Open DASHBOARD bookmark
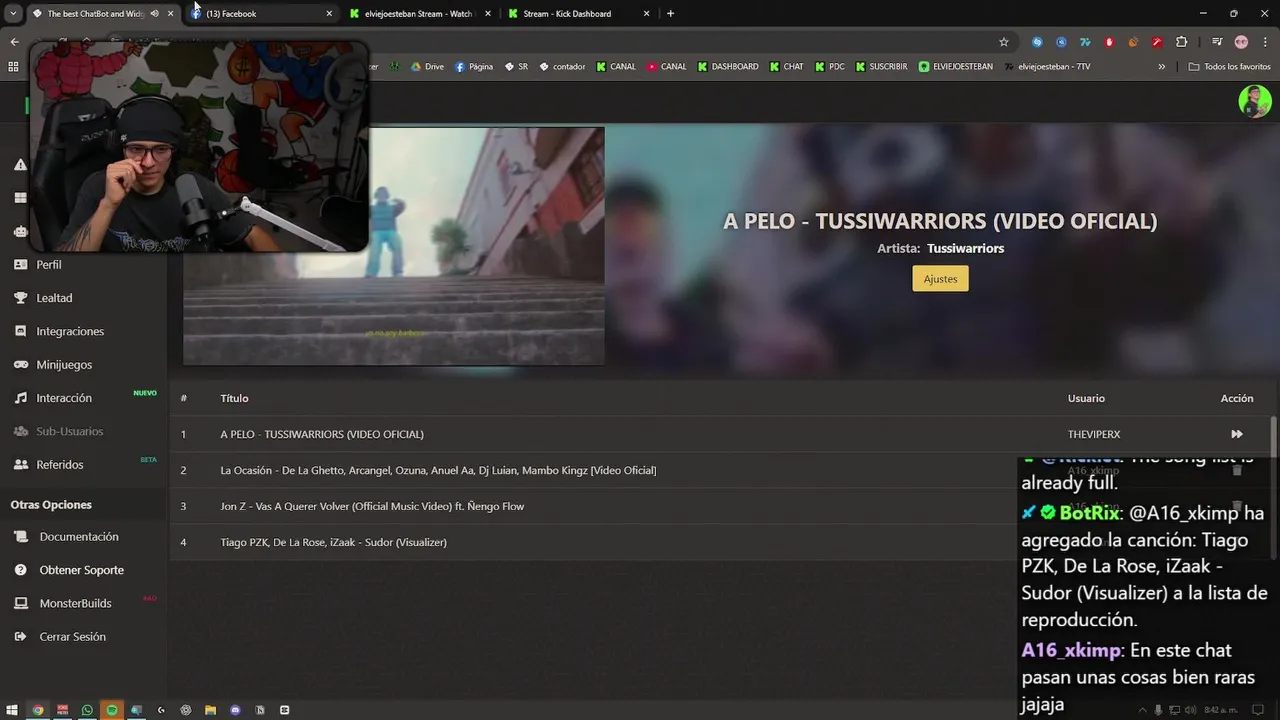Image resolution: width=1280 pixels, height=720 pixels. coord(728,67)
